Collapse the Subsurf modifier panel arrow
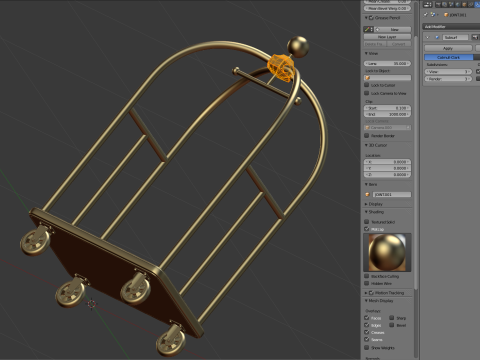The height and width of the screenshot is (360, 480). [x=428, y=37]
